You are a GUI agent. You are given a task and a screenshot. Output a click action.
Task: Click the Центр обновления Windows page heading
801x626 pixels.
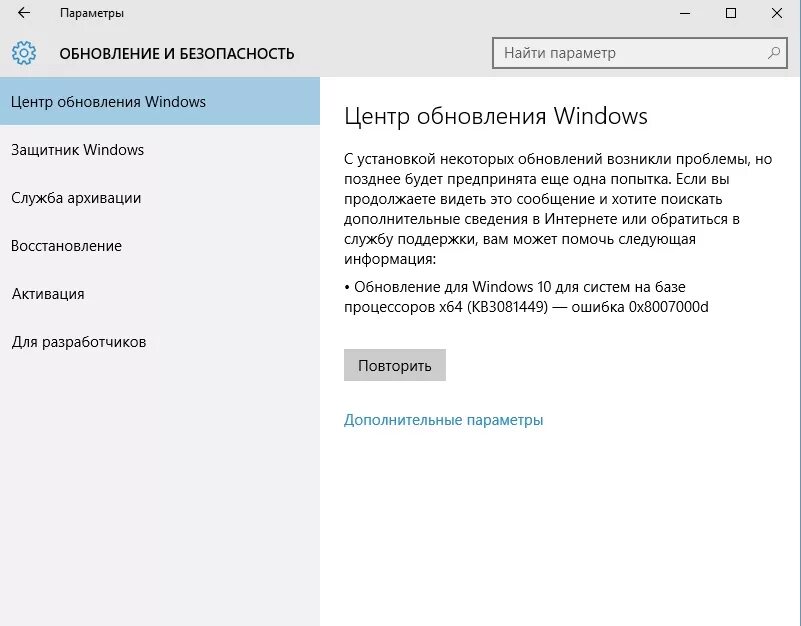(x=496, y=116)
